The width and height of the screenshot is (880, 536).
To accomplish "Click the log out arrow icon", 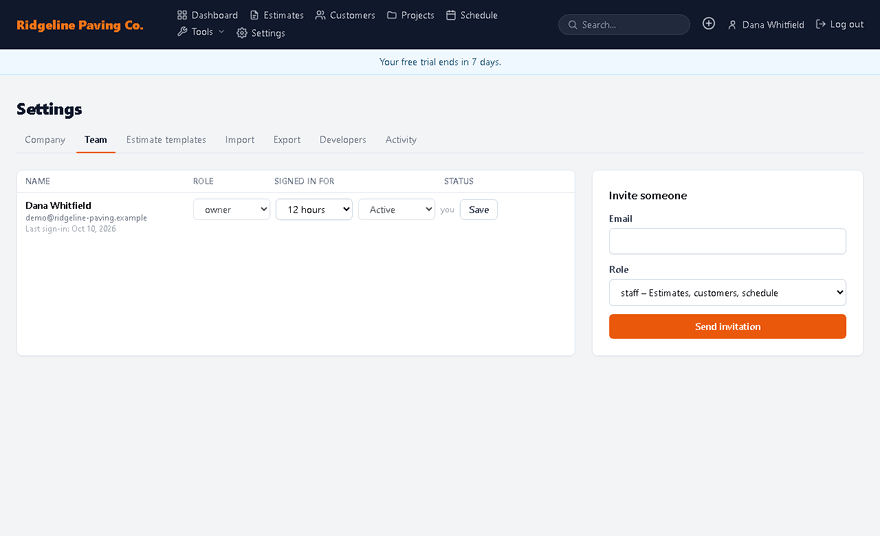I will click(821, 24).
